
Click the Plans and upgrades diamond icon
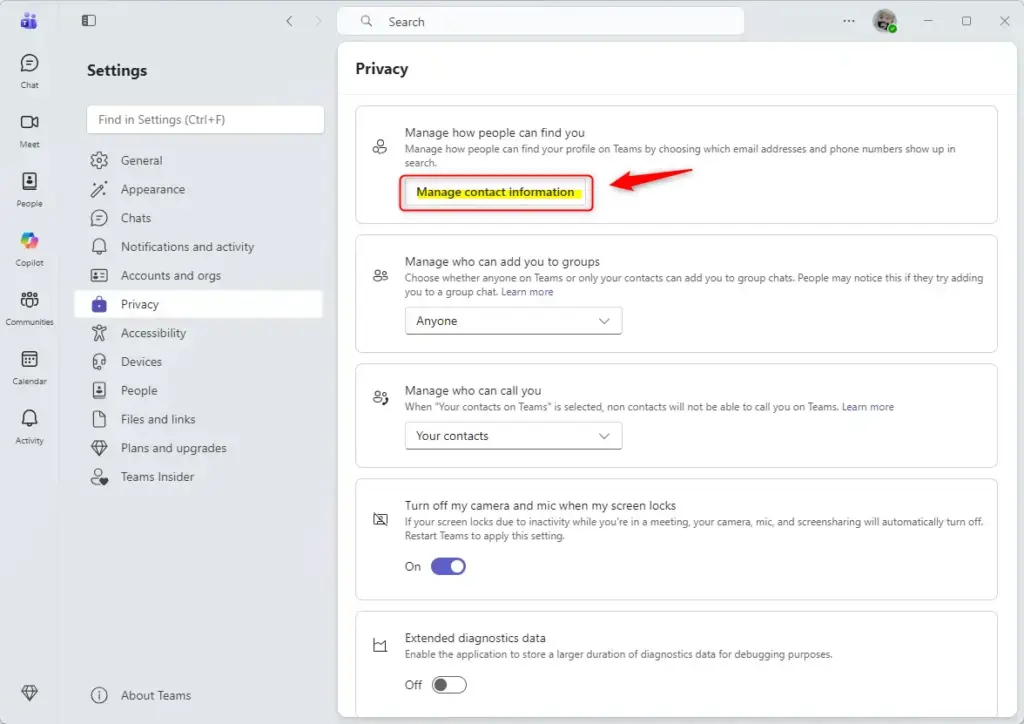pos(99,448)
